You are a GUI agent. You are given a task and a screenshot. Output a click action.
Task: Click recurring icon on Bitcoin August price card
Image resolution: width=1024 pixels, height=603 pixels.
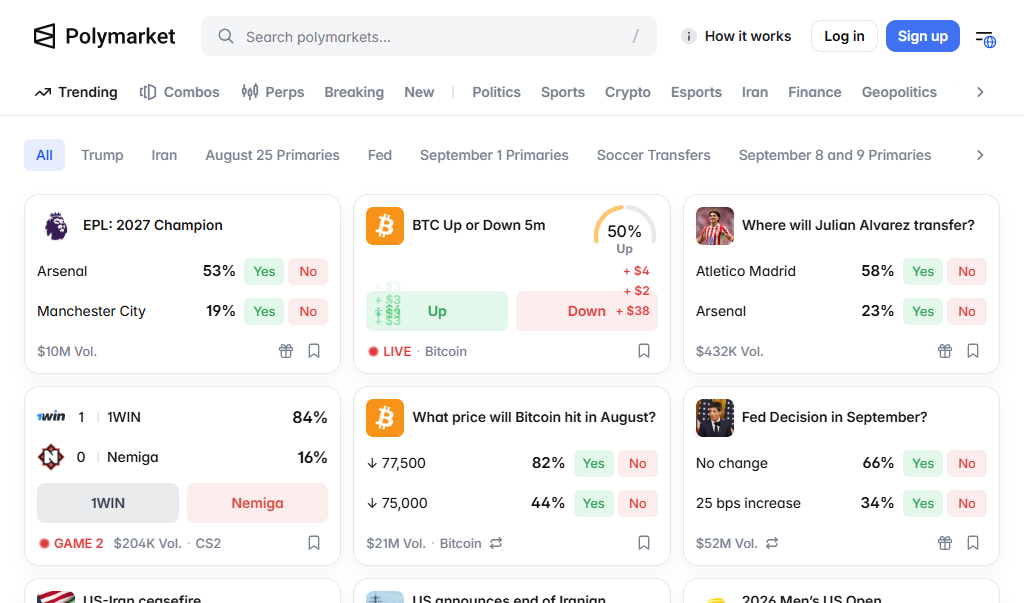[x=496, y=543]
